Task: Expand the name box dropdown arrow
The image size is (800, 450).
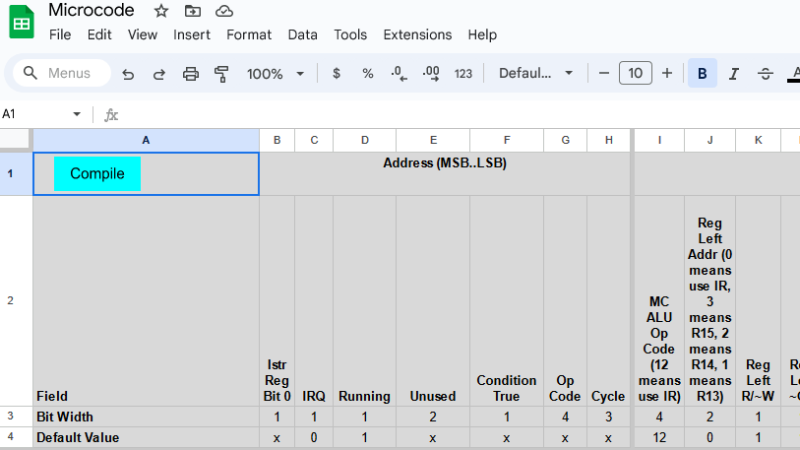Action: pyautogui.click(x=77, y=114)
